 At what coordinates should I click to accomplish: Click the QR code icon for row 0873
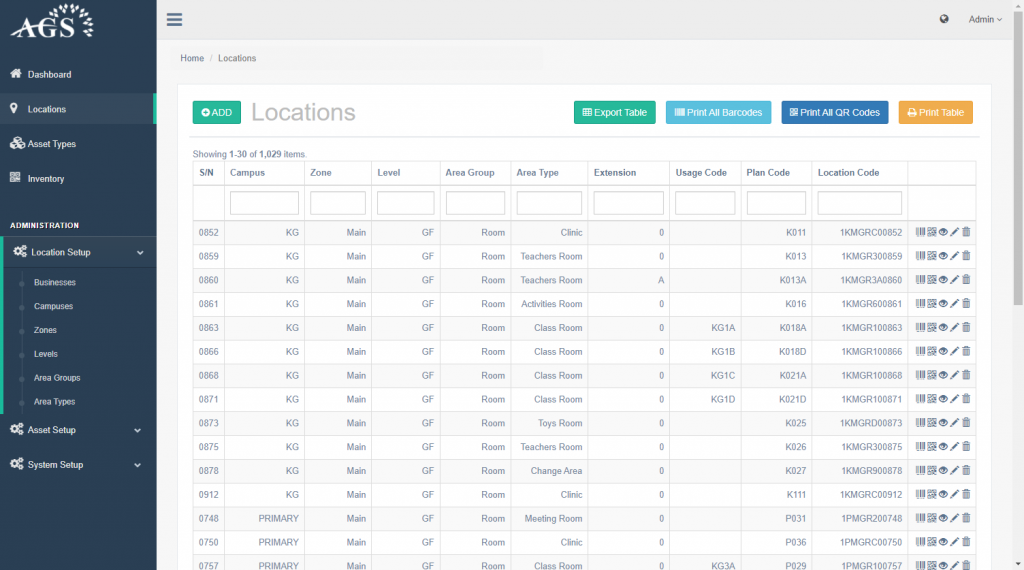(931, 423)
